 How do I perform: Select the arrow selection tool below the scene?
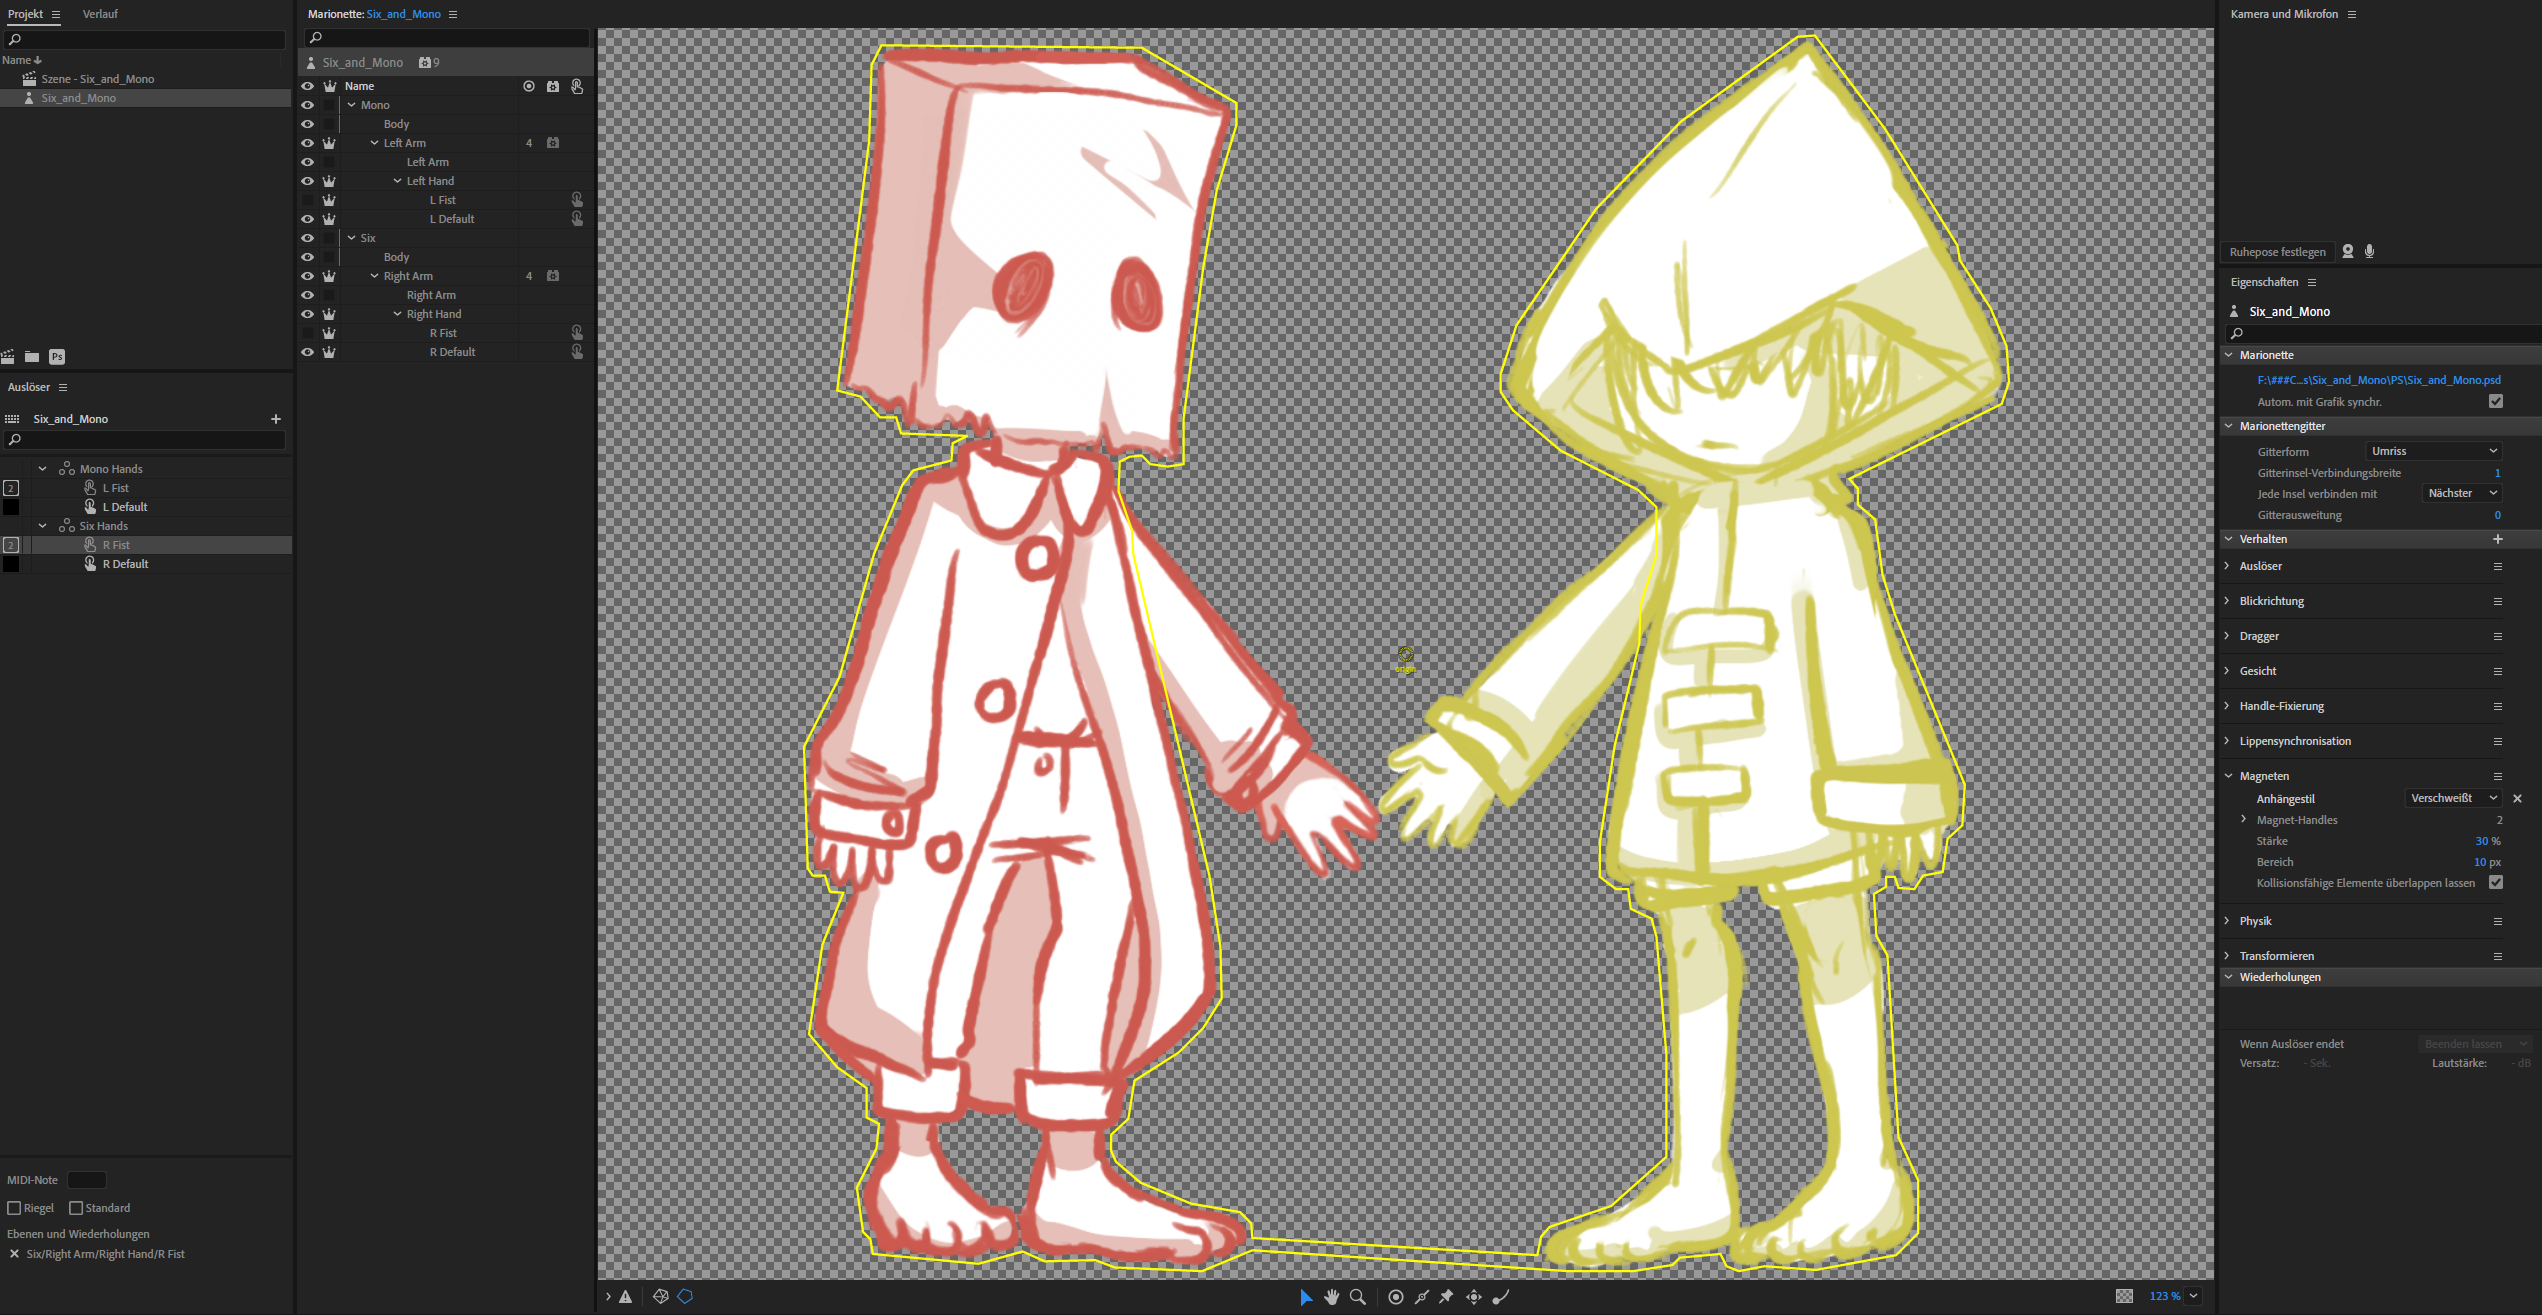pos(1306,1297)
